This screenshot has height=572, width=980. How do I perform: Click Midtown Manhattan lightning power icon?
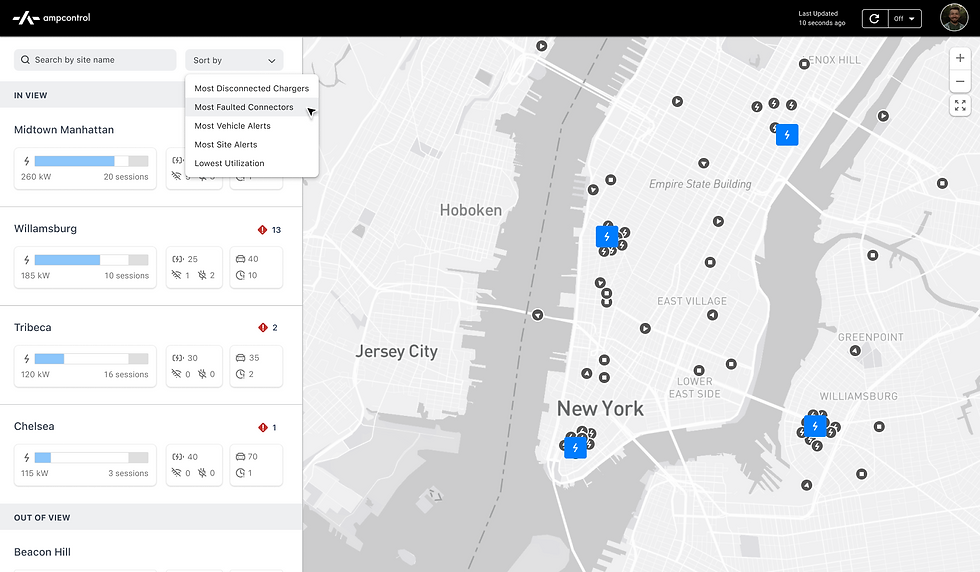pyautogui.click(x=26, y=161)
